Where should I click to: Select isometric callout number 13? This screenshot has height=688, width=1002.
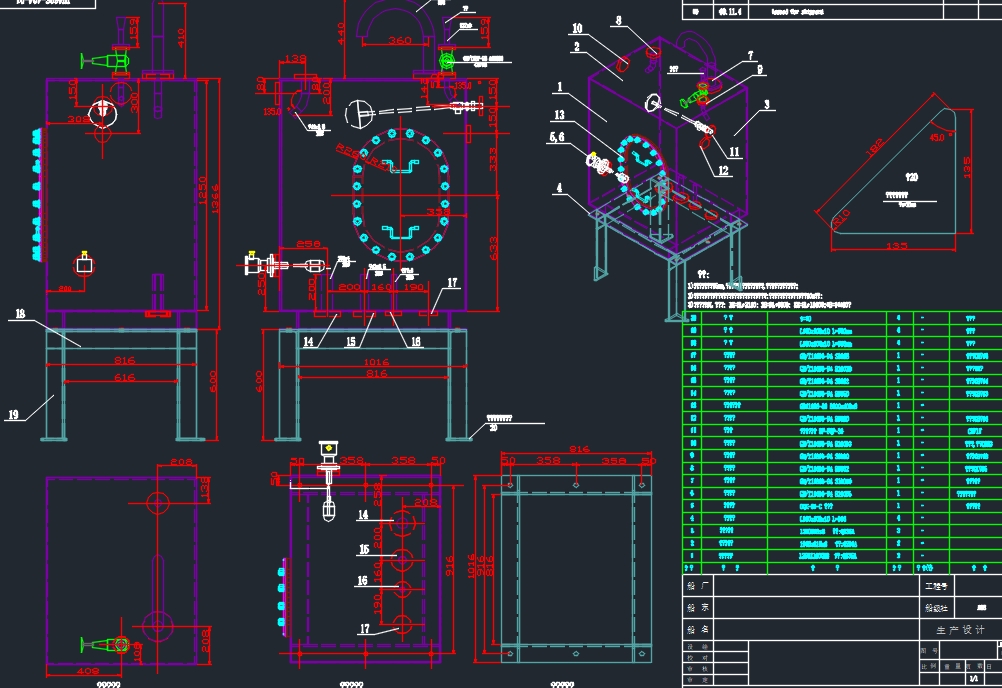[x=559, y=115]
